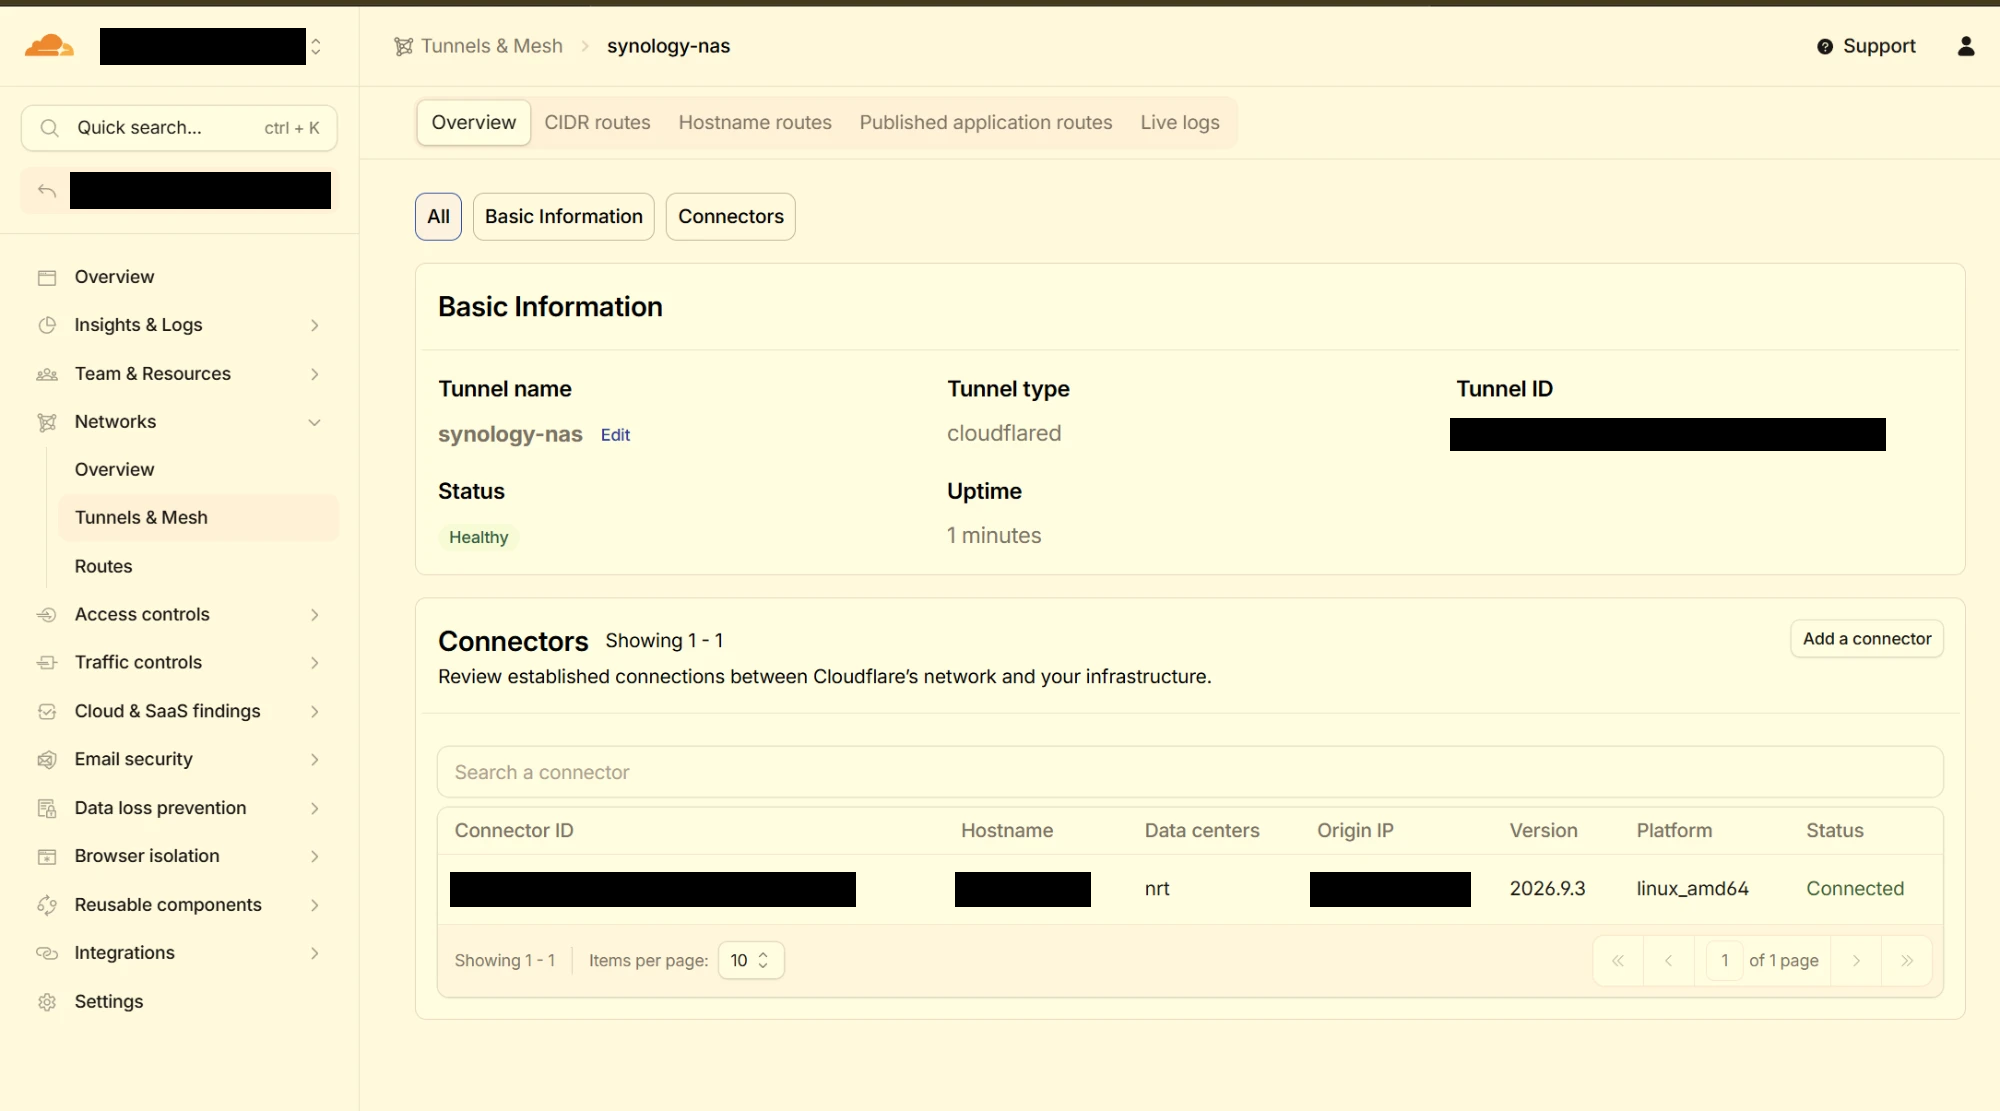The width and height of the screenshot is (2000, 1111).
Task: Click the Insights & Logs chart icon
Action: (x=47, y=325)
